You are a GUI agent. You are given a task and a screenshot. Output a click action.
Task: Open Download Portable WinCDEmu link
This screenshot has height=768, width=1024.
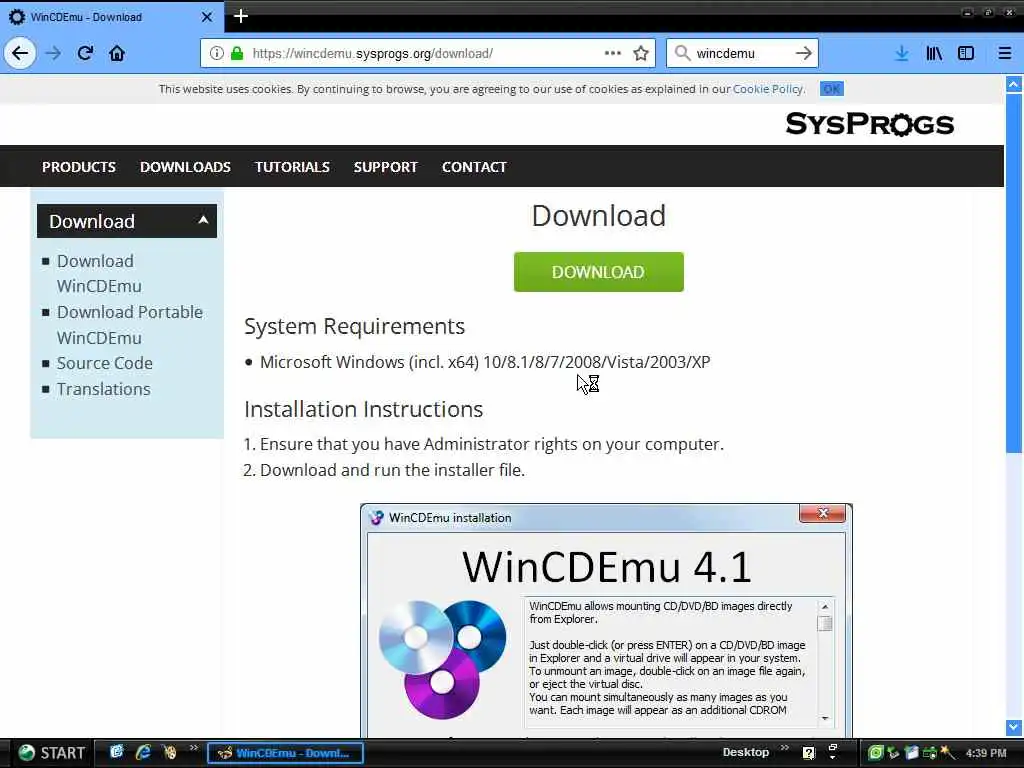tap(129, 325)
